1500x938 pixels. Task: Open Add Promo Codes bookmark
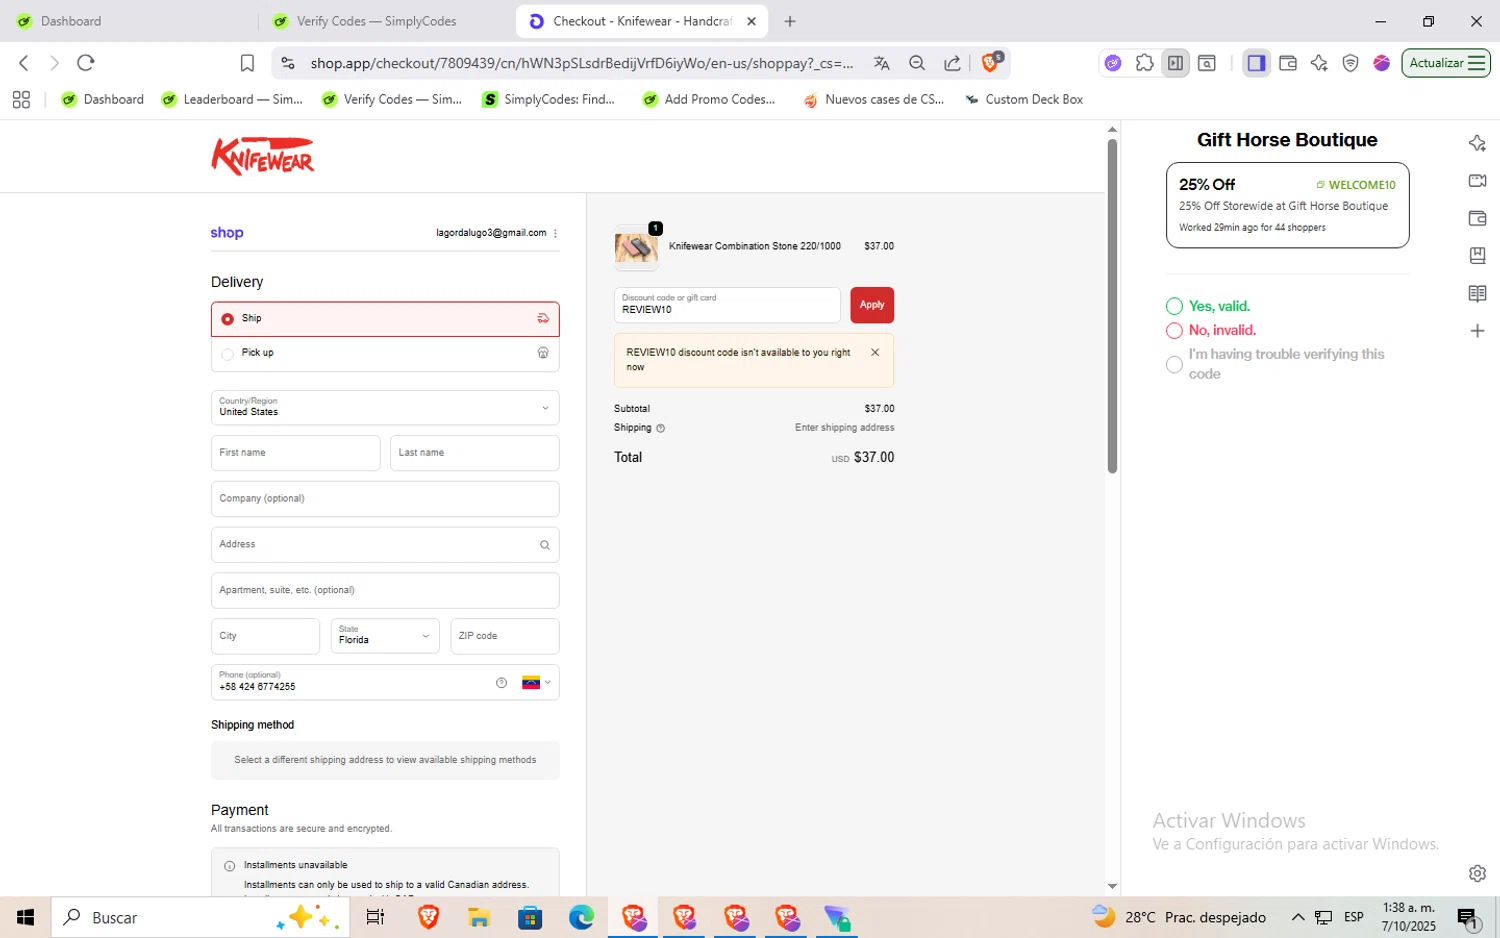point(709,99)
